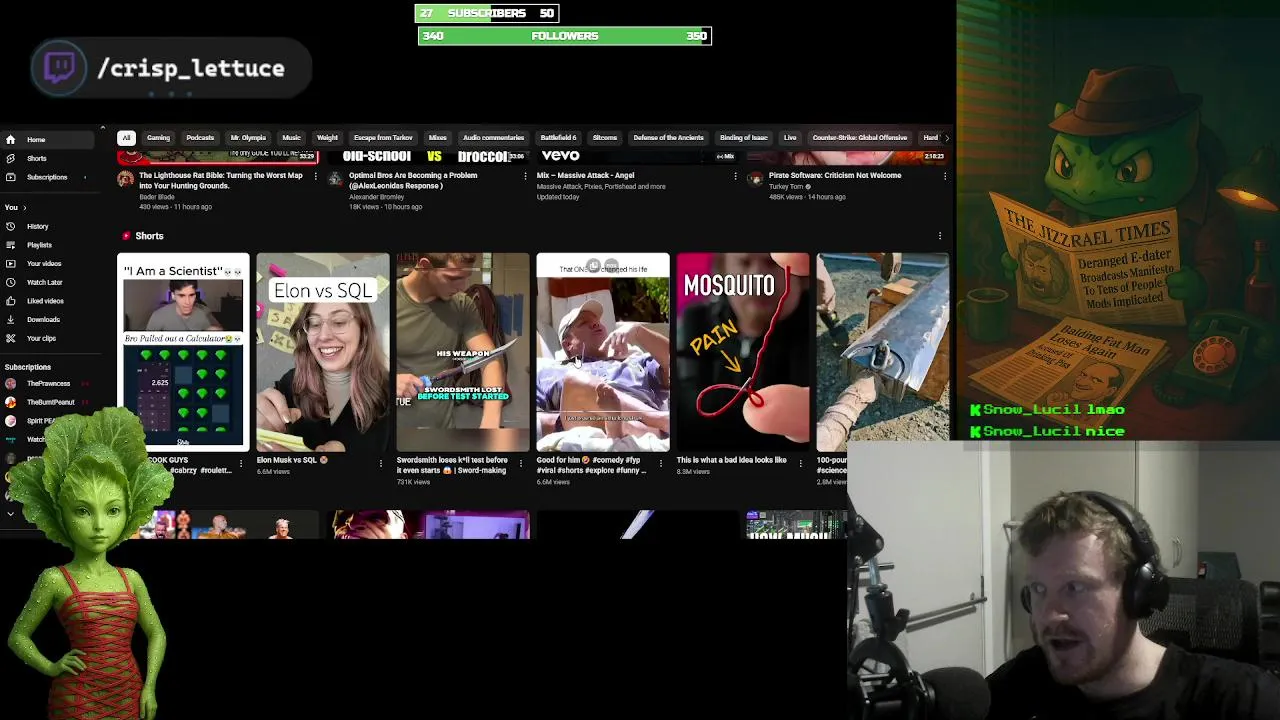Select the Live filter chip

point(790,138)
